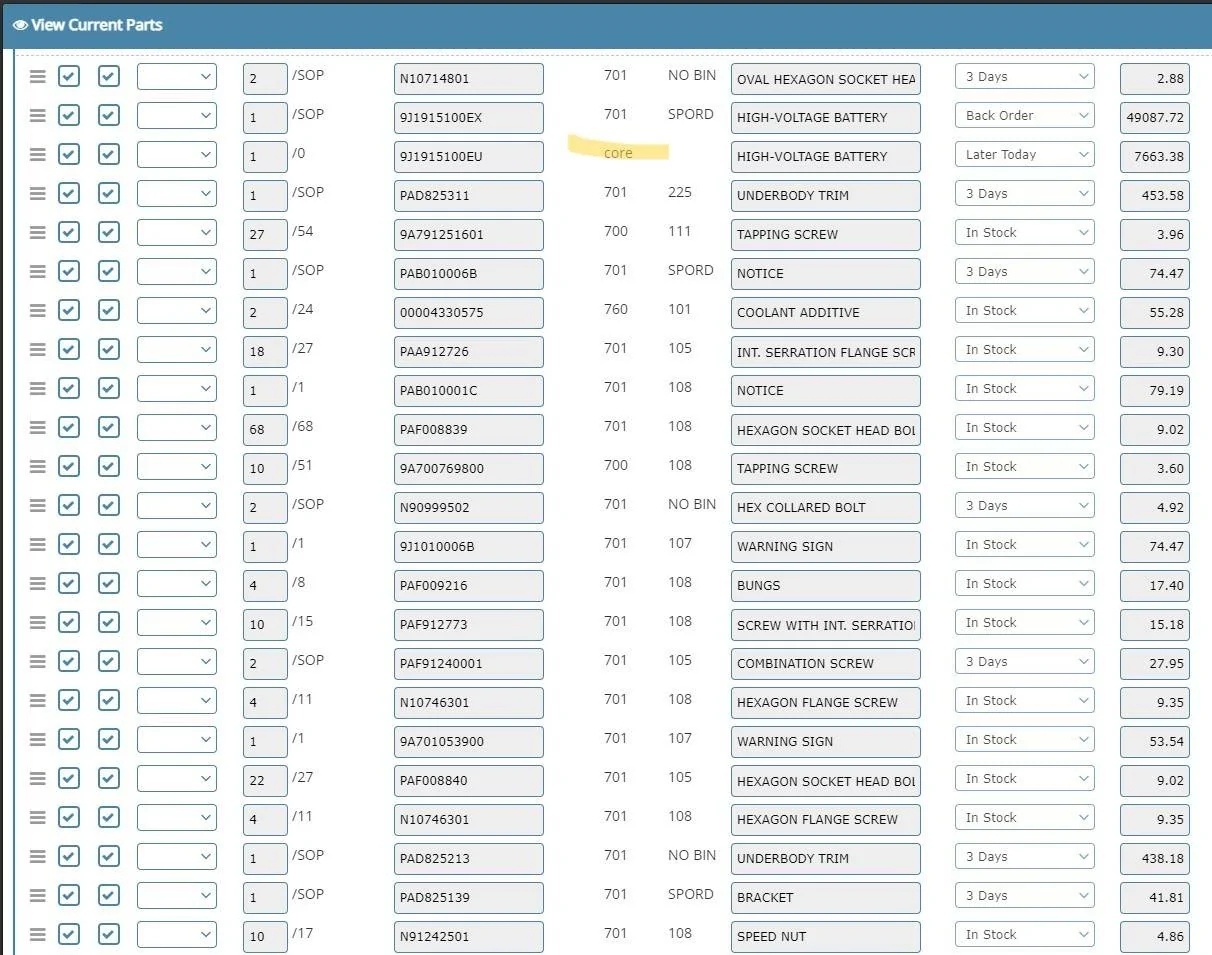Screen dimensions: 1212x955
Task: Click the part number field 9J1915100EU
Action: tap(469, 157)
